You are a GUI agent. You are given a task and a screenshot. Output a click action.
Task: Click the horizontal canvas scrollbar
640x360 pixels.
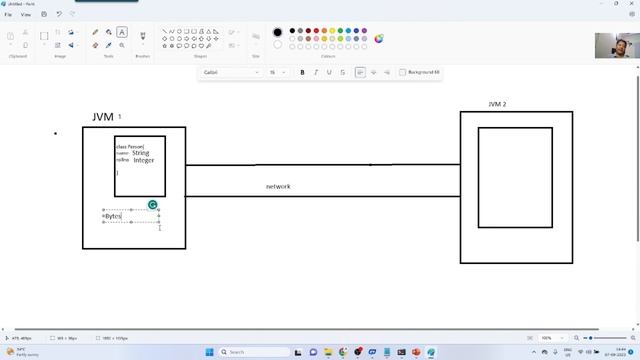(x=307, y=329)
